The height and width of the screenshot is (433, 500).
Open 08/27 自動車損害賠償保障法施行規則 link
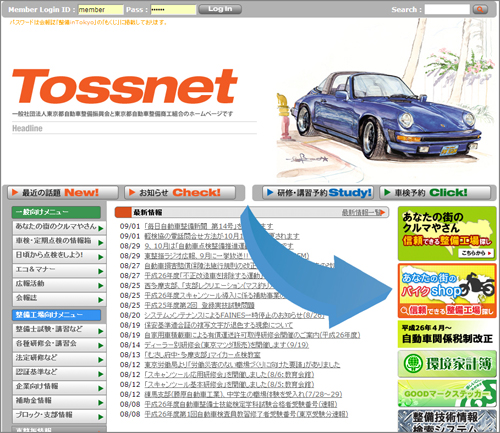coord(239,266)
